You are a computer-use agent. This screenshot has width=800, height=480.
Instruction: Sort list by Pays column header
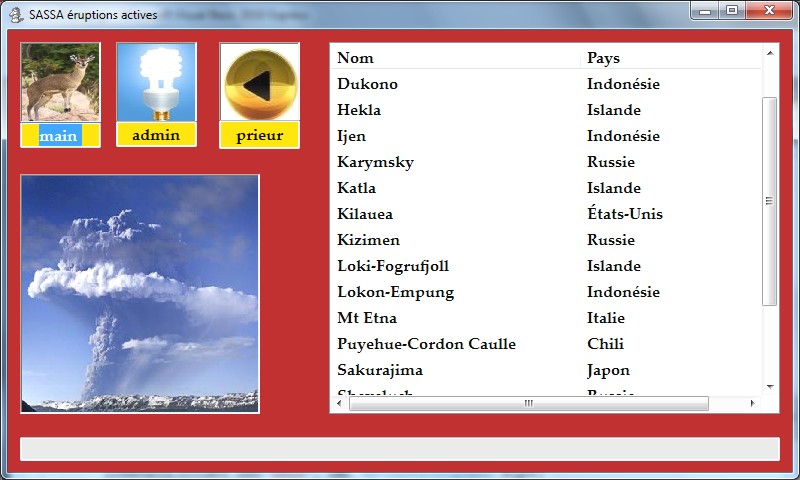pyautogui.click(x=670, y=58)
